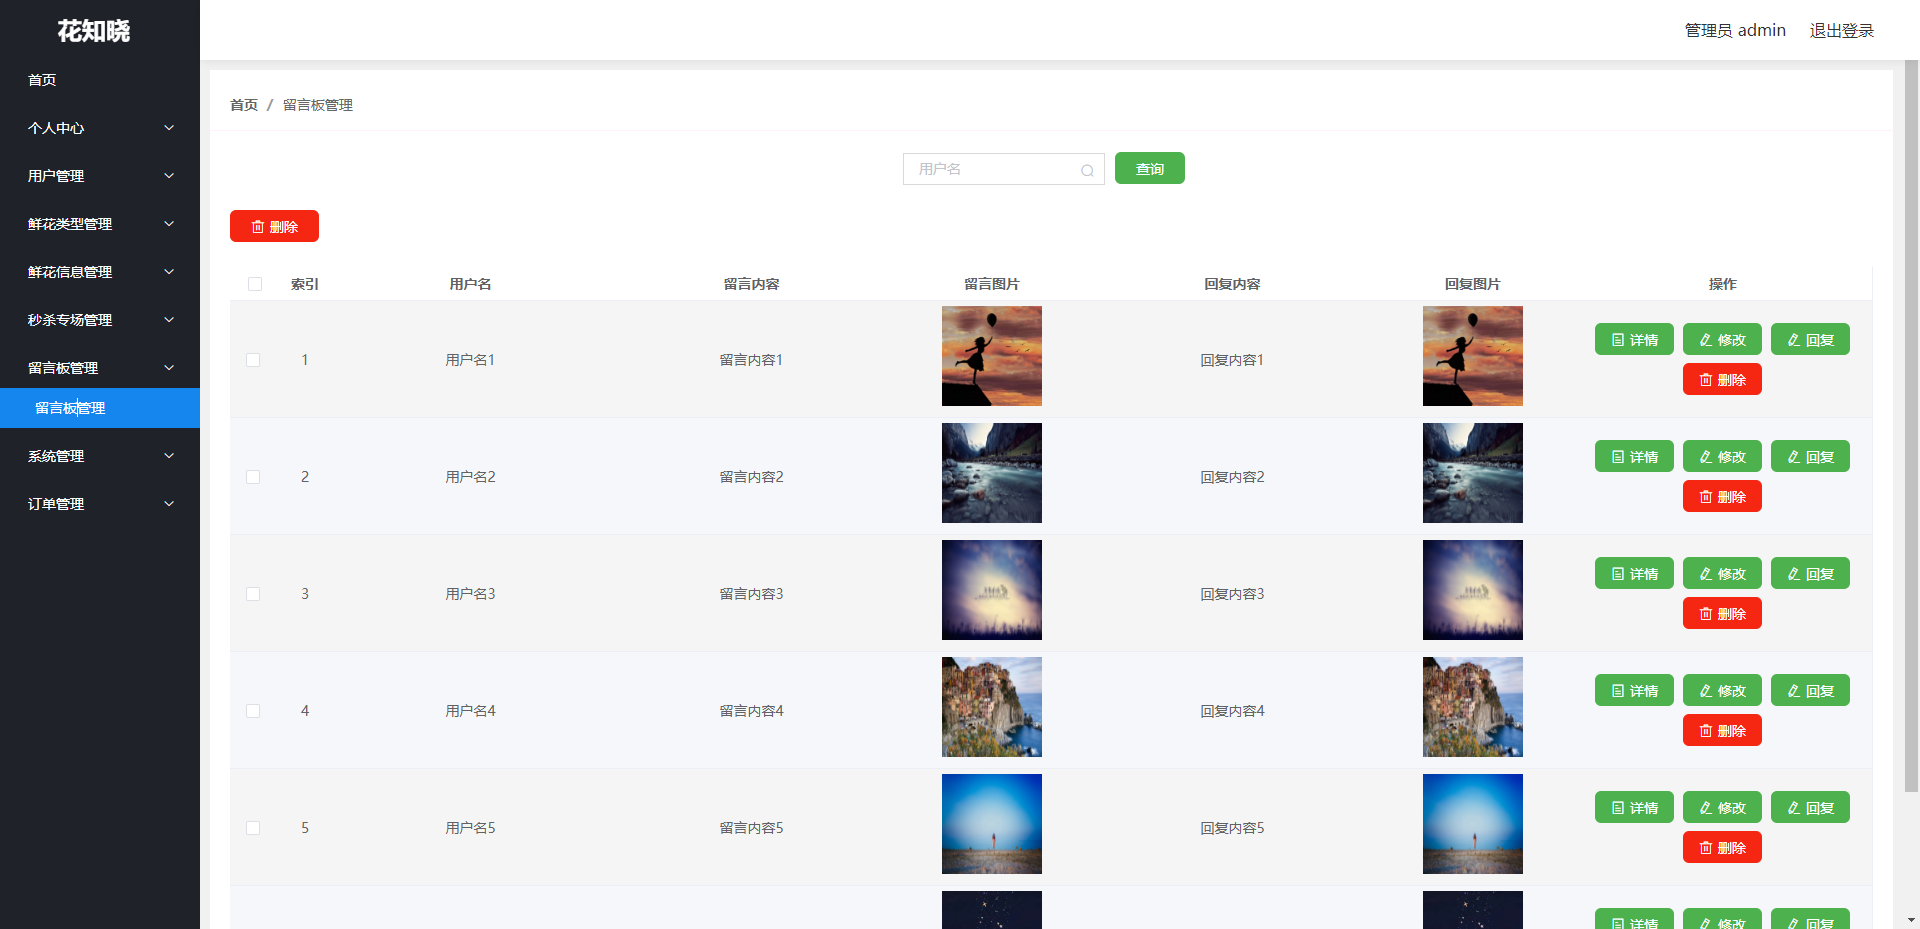The width and height of the screenshot is (1920, 929).
Task: Click 修改 for the 用户名4 row
Action: [1722, 691]
